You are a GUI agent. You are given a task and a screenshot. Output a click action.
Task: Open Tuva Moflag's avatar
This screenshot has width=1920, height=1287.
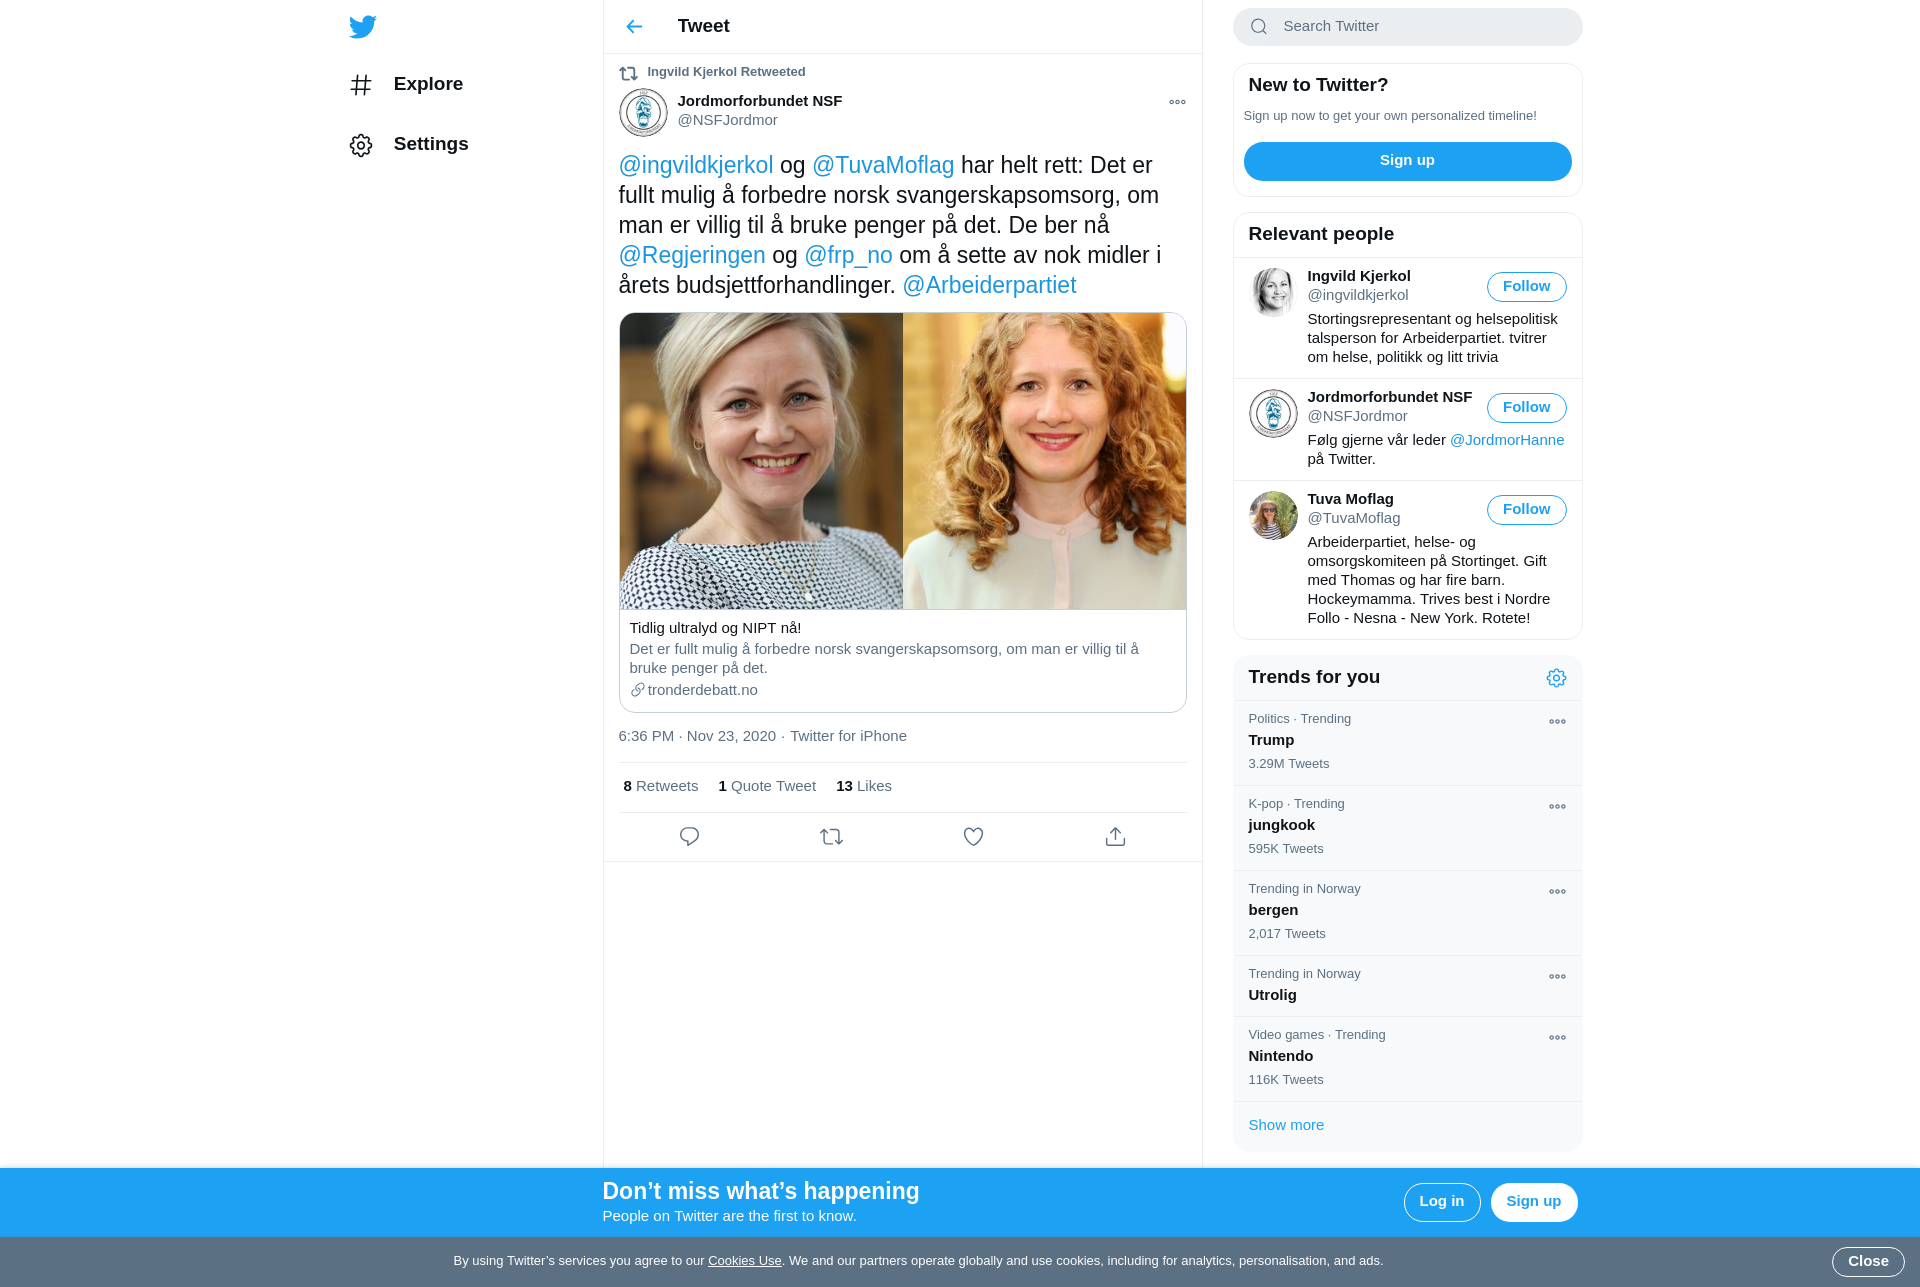(1273, 515)
